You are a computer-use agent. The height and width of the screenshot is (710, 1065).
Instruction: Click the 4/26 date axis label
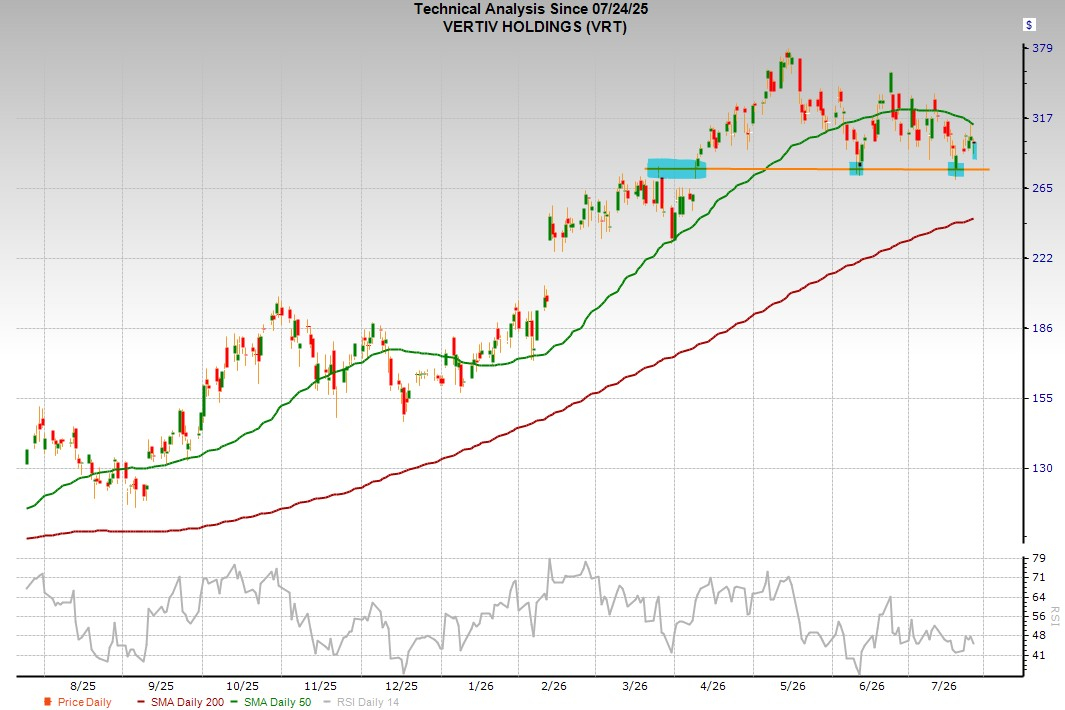(x=713, y=686)
